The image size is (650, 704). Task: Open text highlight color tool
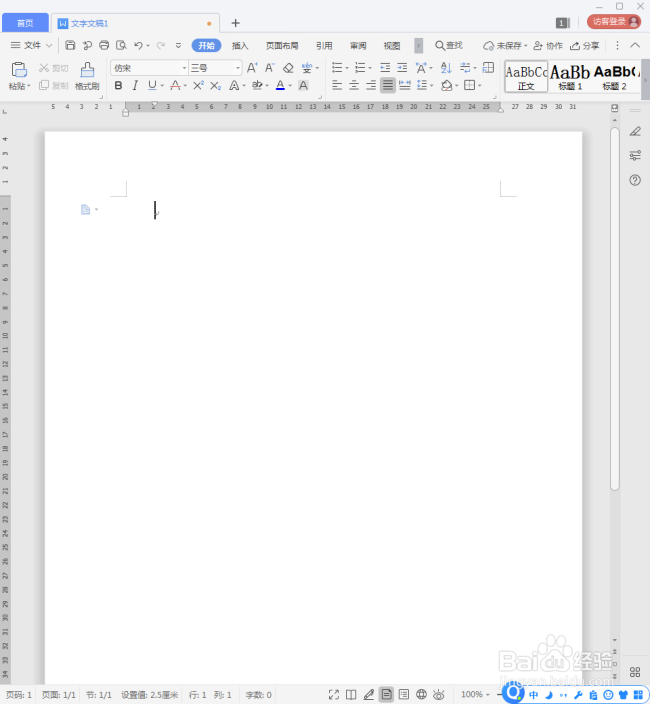pos(257,85)
